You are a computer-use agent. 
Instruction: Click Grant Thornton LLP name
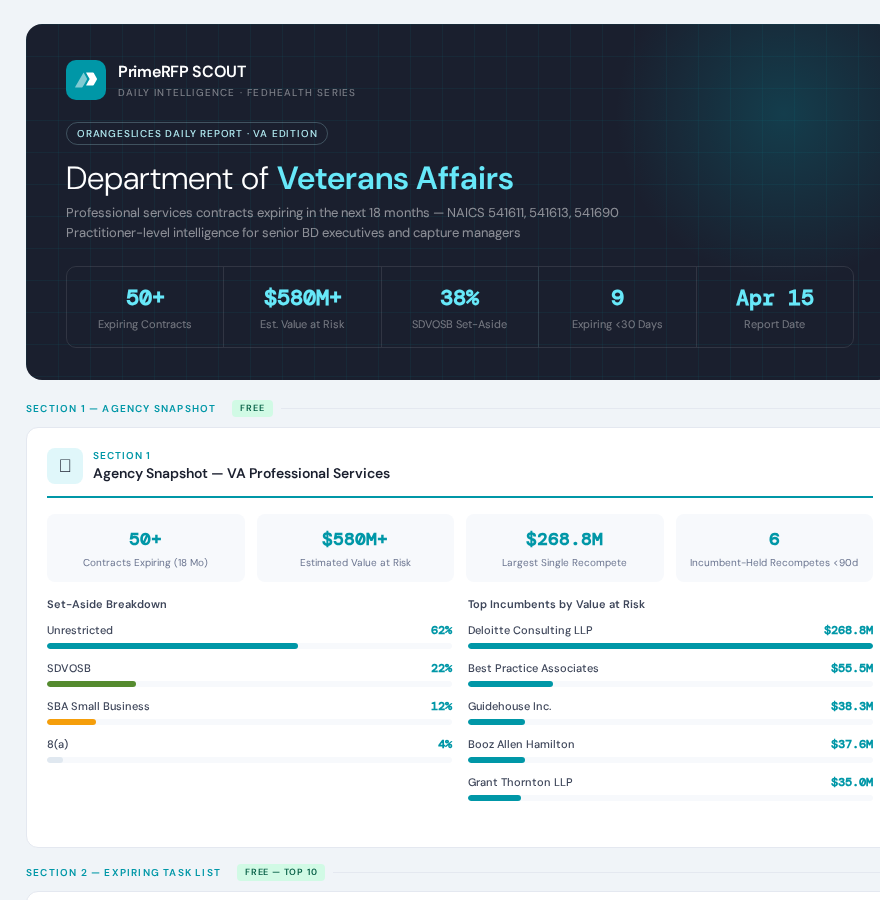pyautogui.click(x=520, y=782)
